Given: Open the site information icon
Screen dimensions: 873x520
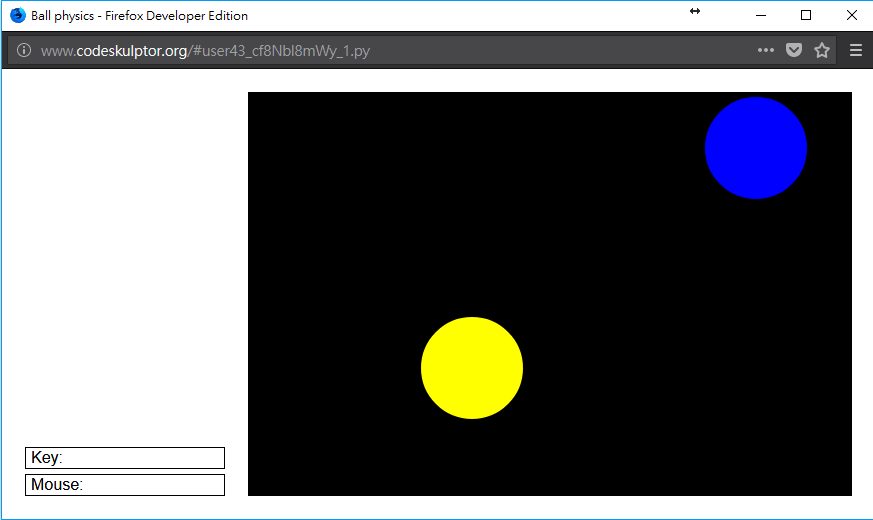Looking at the screenshot, I should 24,51.
